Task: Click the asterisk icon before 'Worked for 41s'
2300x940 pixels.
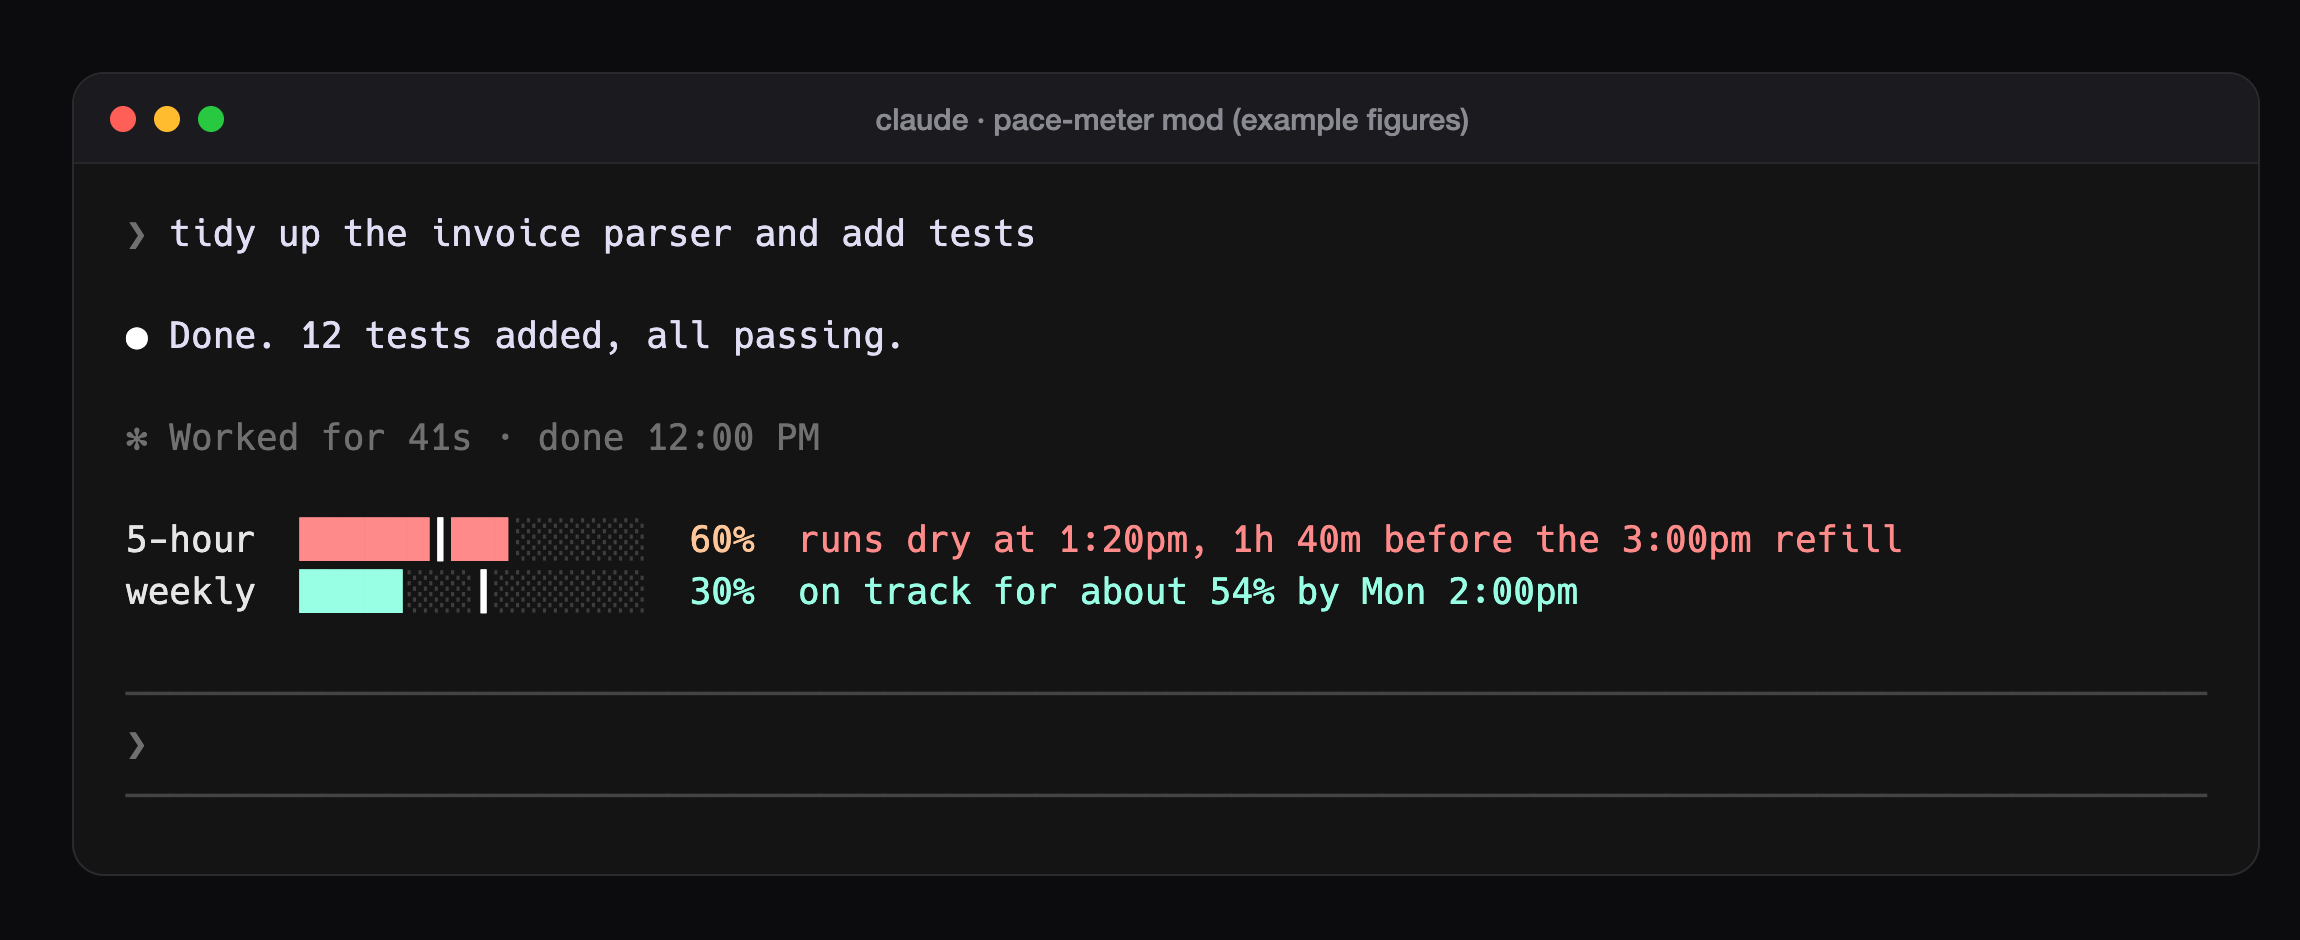Action: click(137, 439)
